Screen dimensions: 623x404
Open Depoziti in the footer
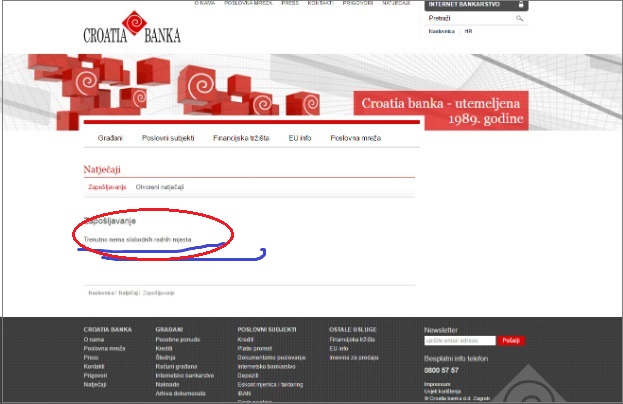[248, 375]
